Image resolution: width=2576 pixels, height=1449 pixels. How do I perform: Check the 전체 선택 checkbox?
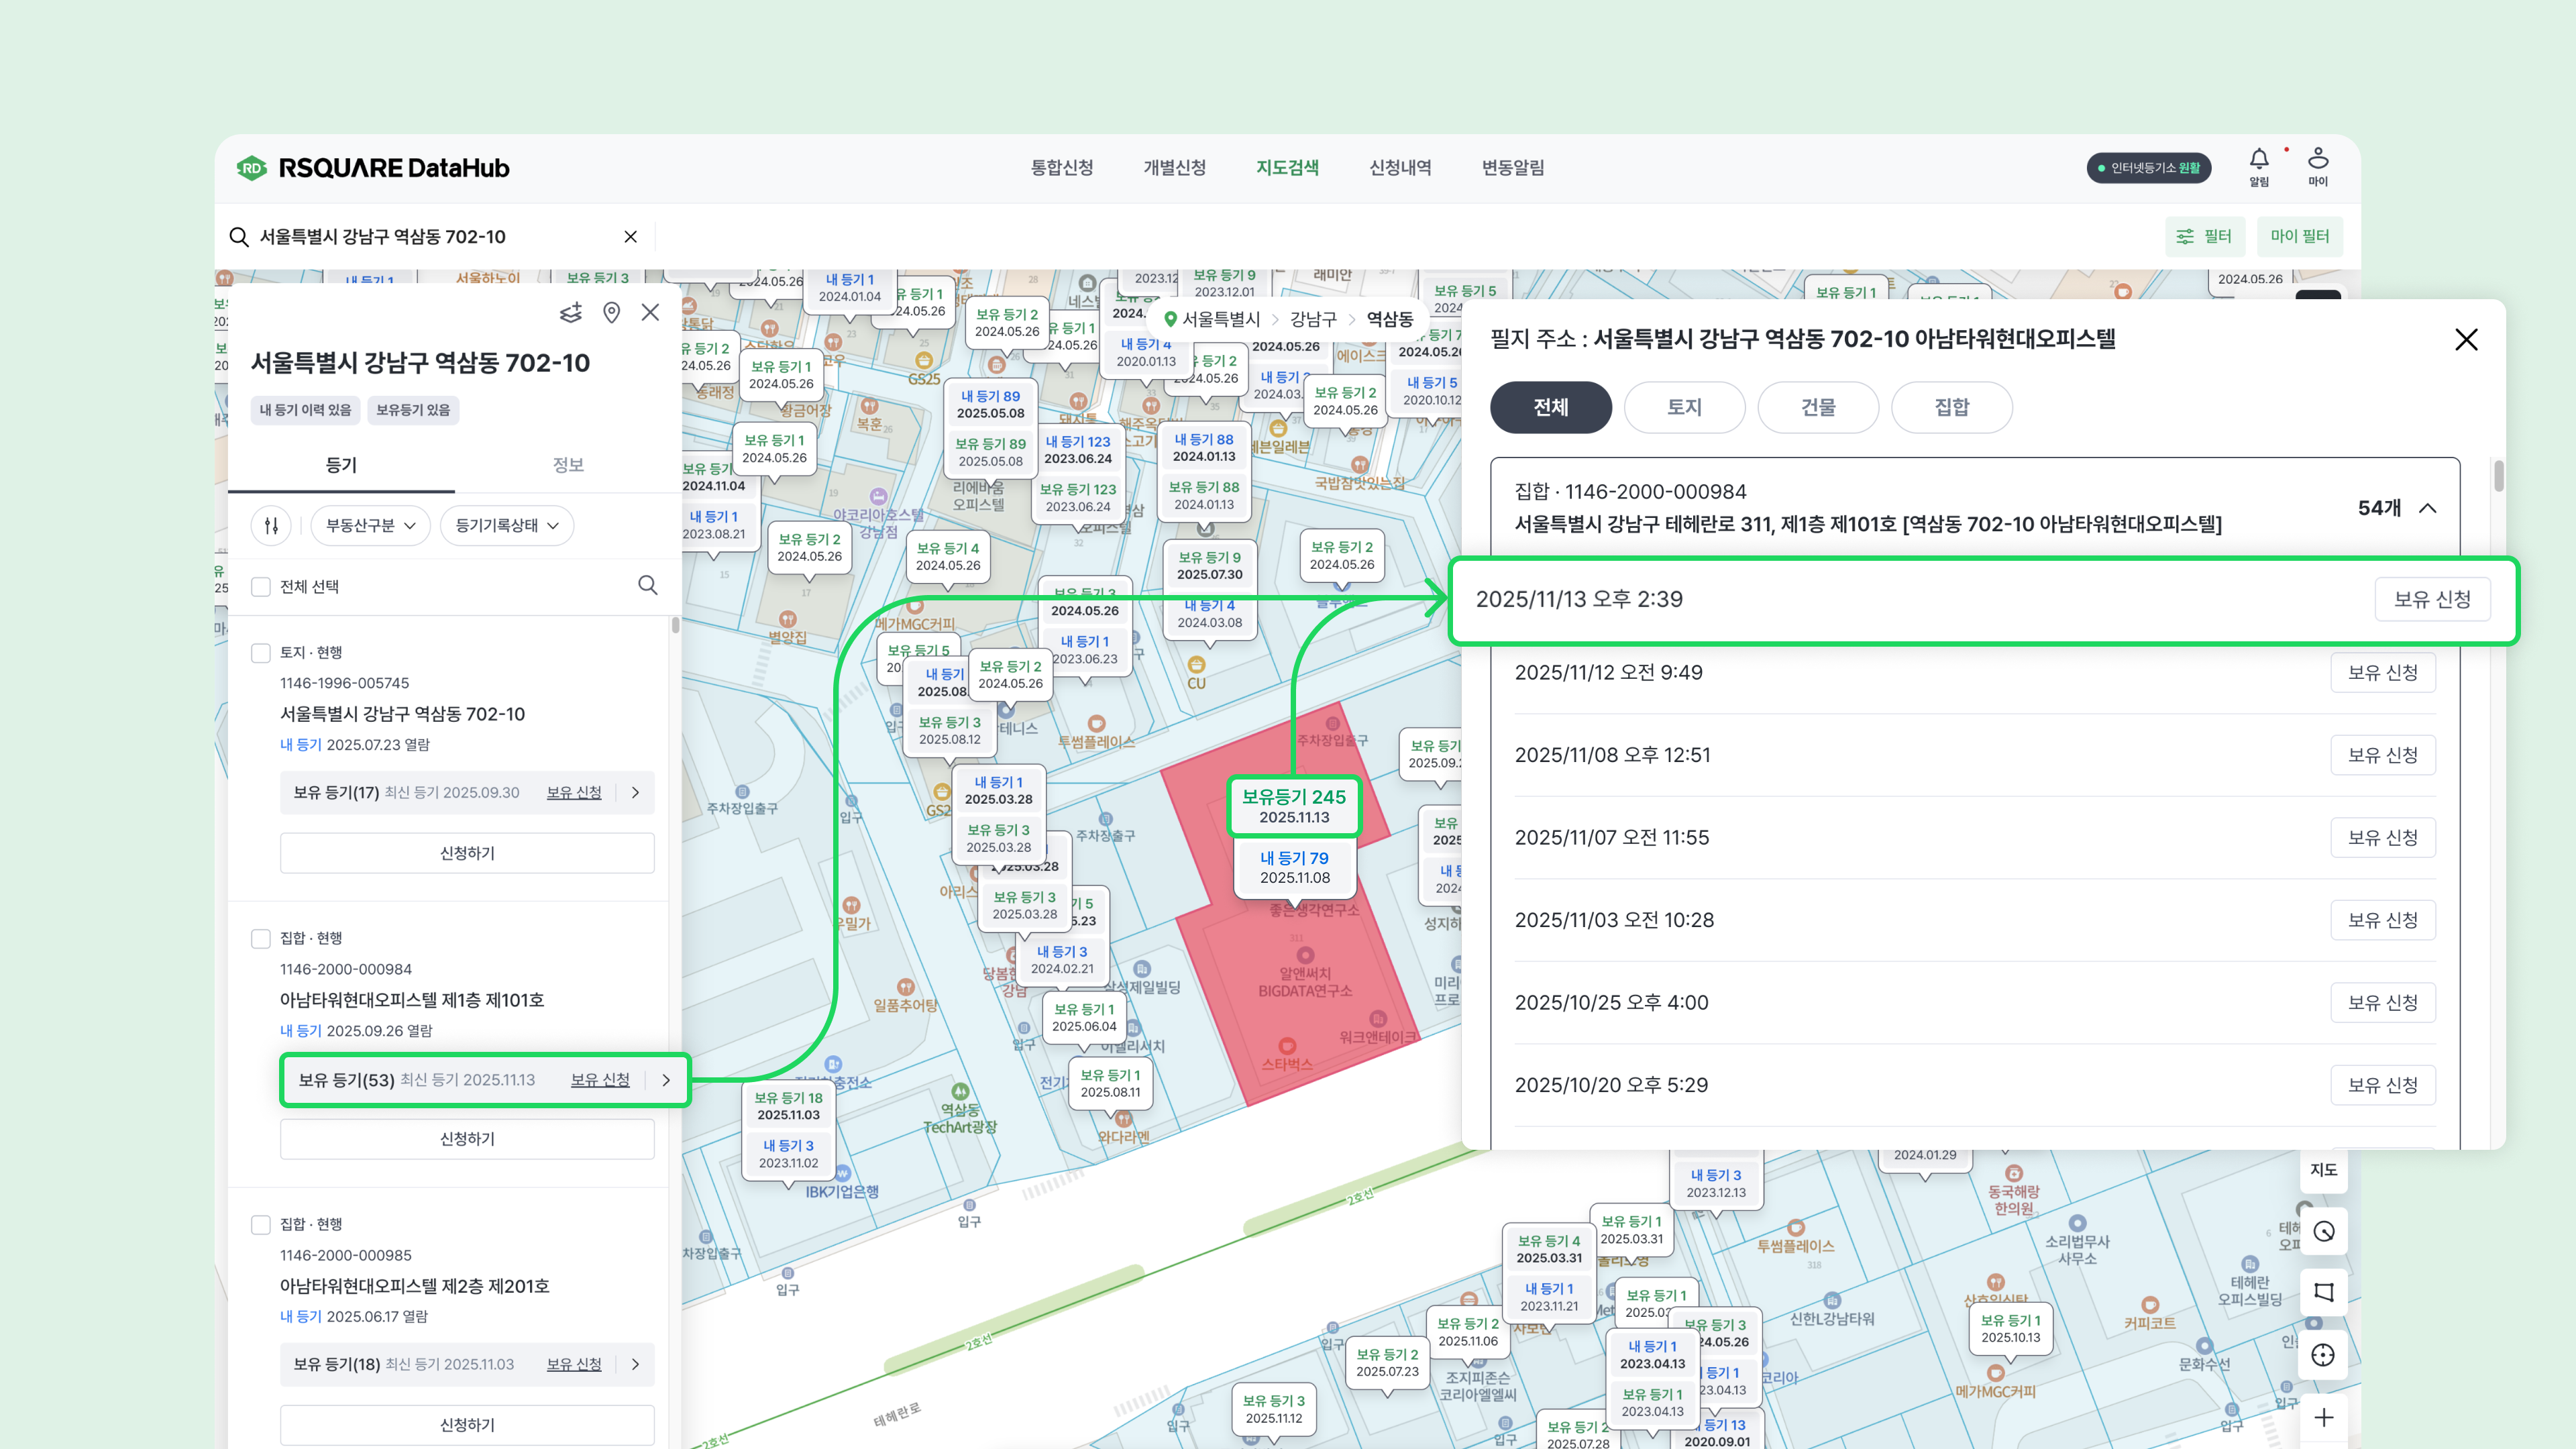coord(261,587)
